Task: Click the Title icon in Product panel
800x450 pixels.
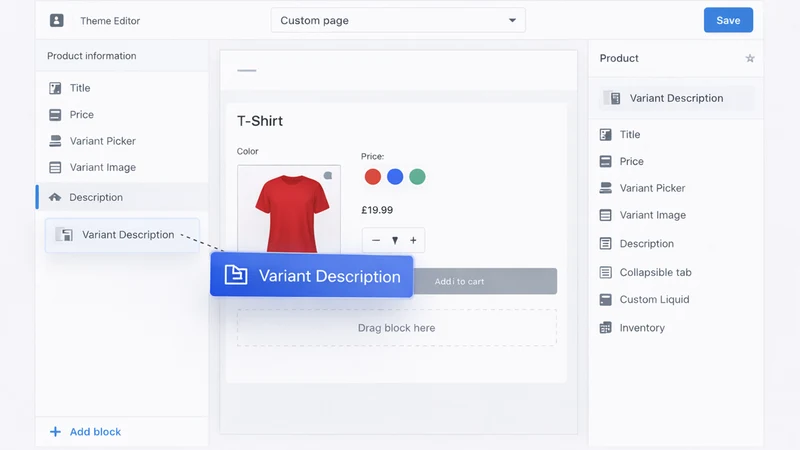Action: 606,135
